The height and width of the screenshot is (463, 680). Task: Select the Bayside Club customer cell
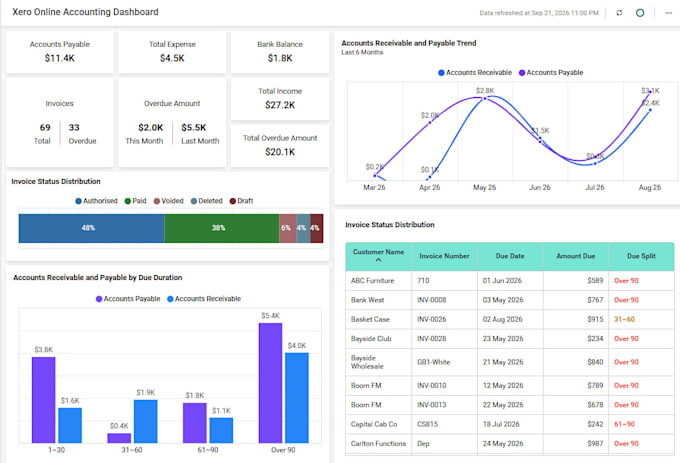(x=378, y=339)
